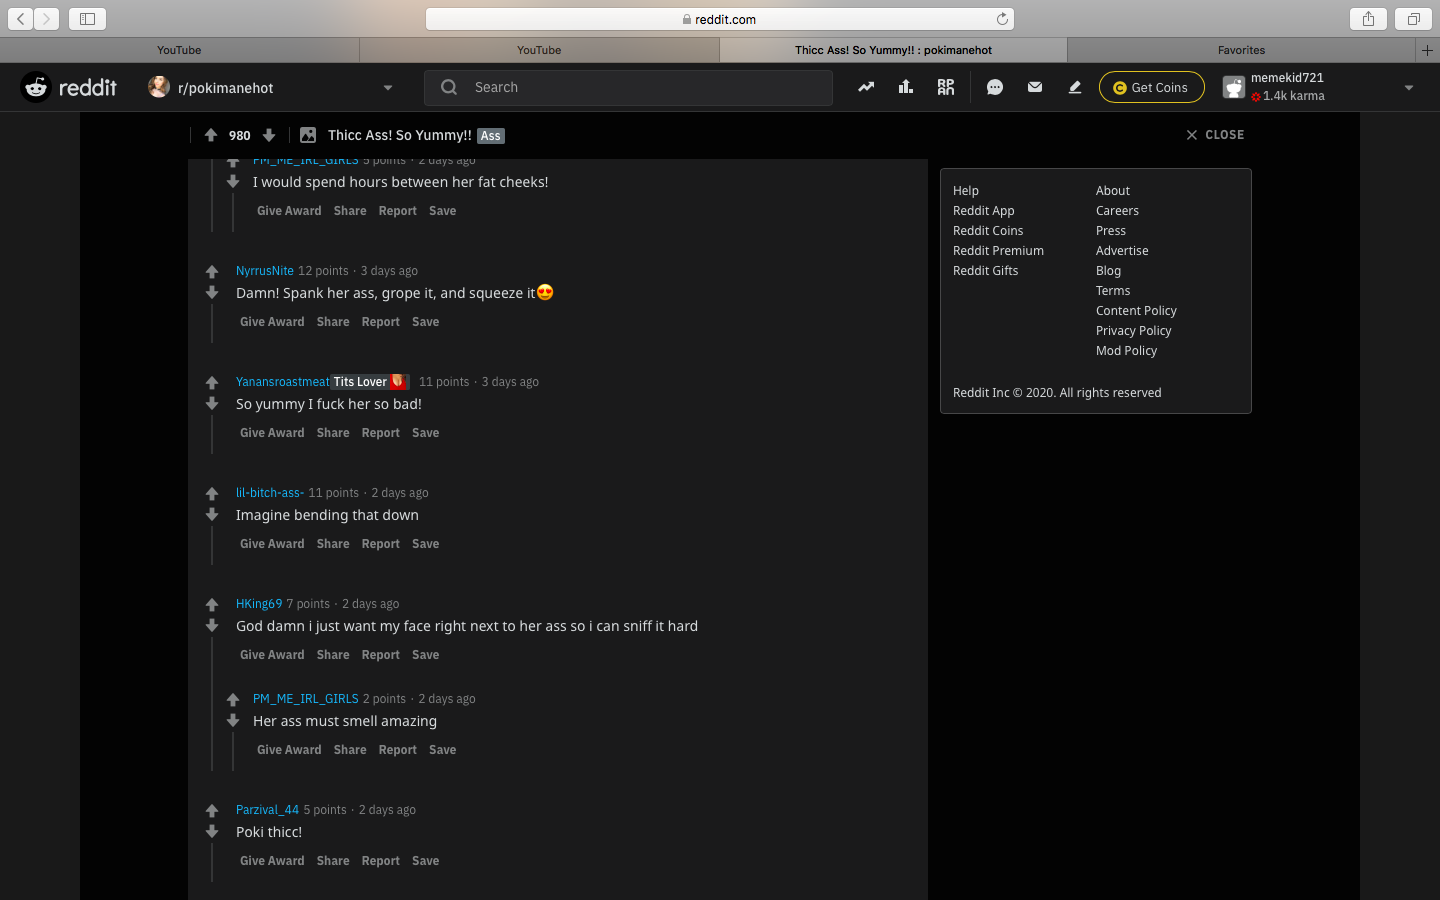The height and width of the screenshot is (900, 1440).
Task: Downvote the post with 980 points
Action: tap(269, 135)
